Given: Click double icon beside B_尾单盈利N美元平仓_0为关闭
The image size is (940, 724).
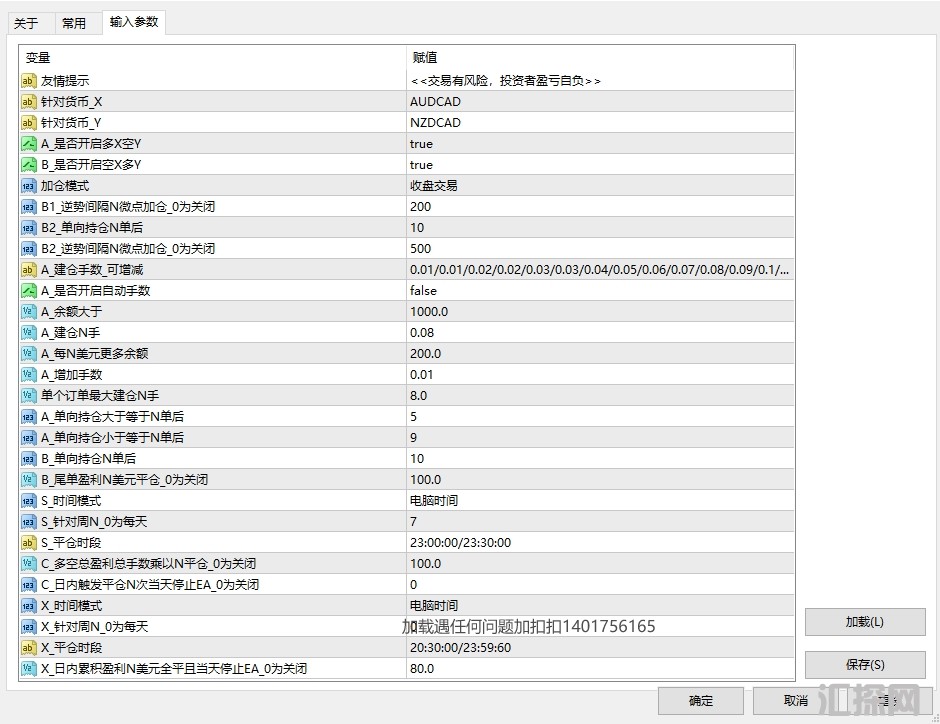Looking at the screenshot, I should (29, 479).
